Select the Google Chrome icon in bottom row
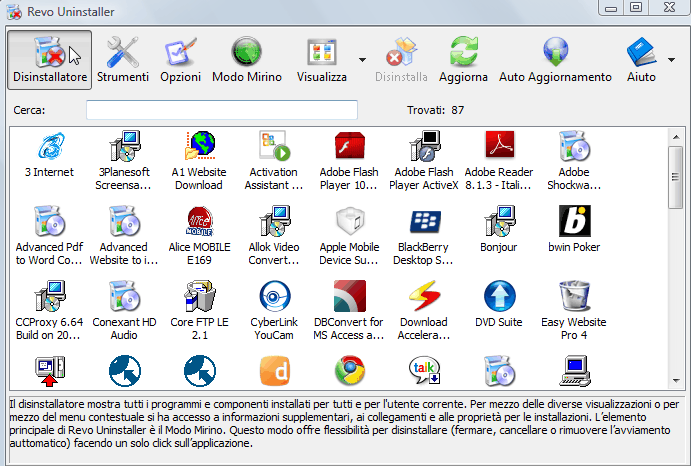The width and height of the screenshot is (691, 466). click(349, 370)
